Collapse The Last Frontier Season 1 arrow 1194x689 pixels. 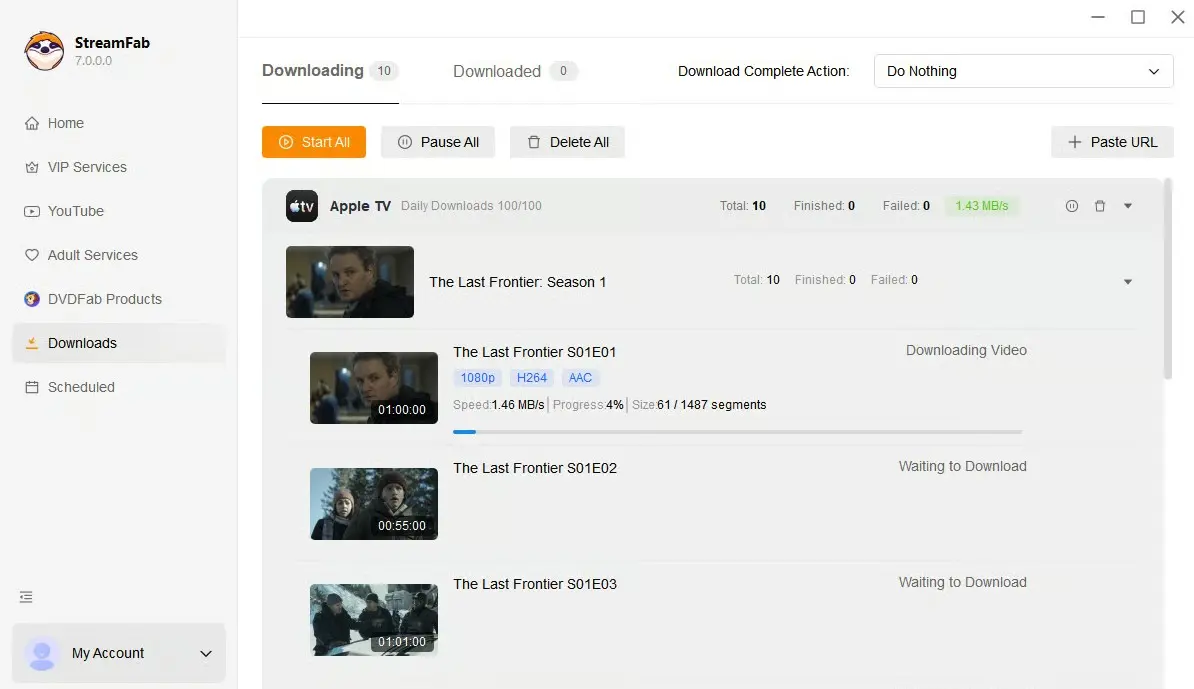click(x=1128, y=282)
